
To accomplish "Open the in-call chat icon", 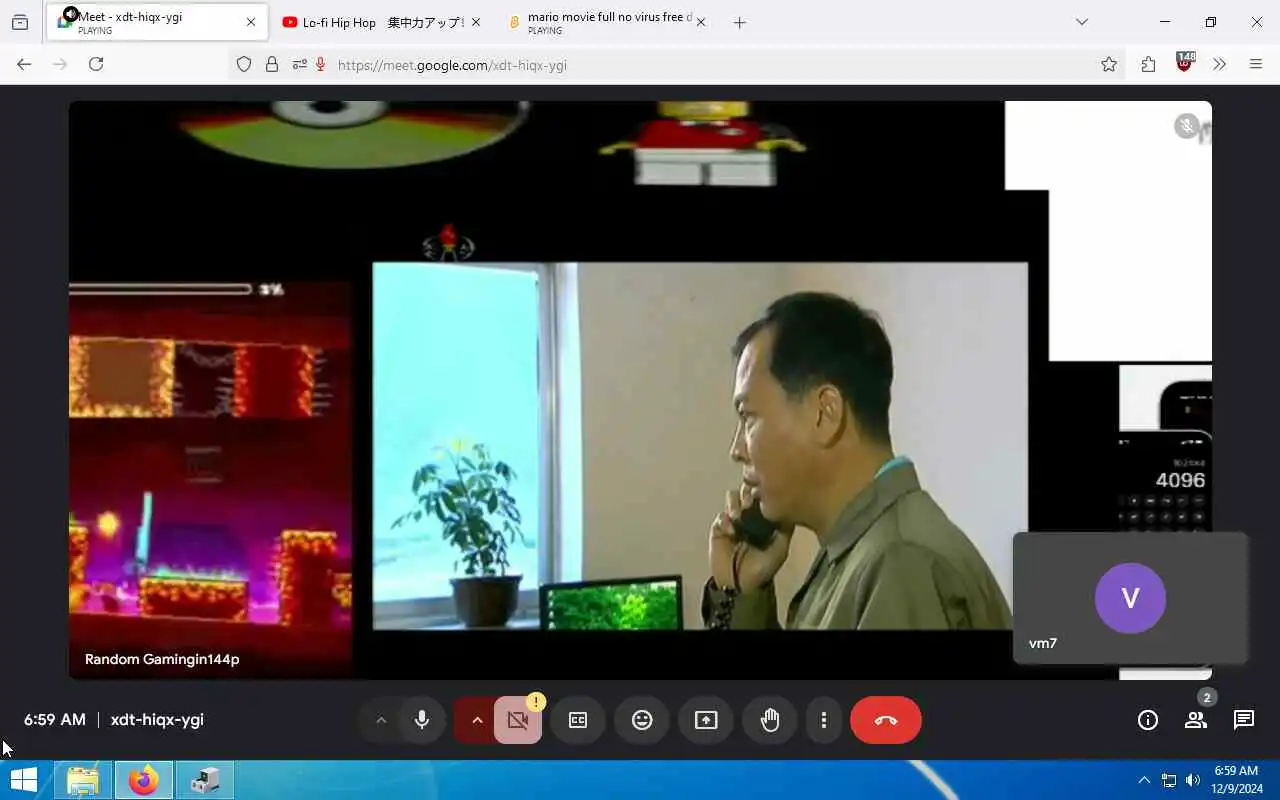I will coord(1244,720).
